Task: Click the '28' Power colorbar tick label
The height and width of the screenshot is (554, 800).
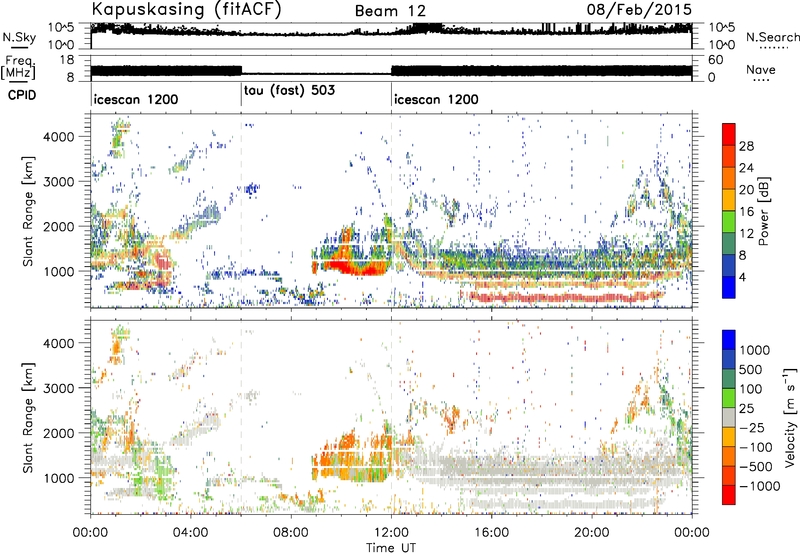Action: [746, 146]
